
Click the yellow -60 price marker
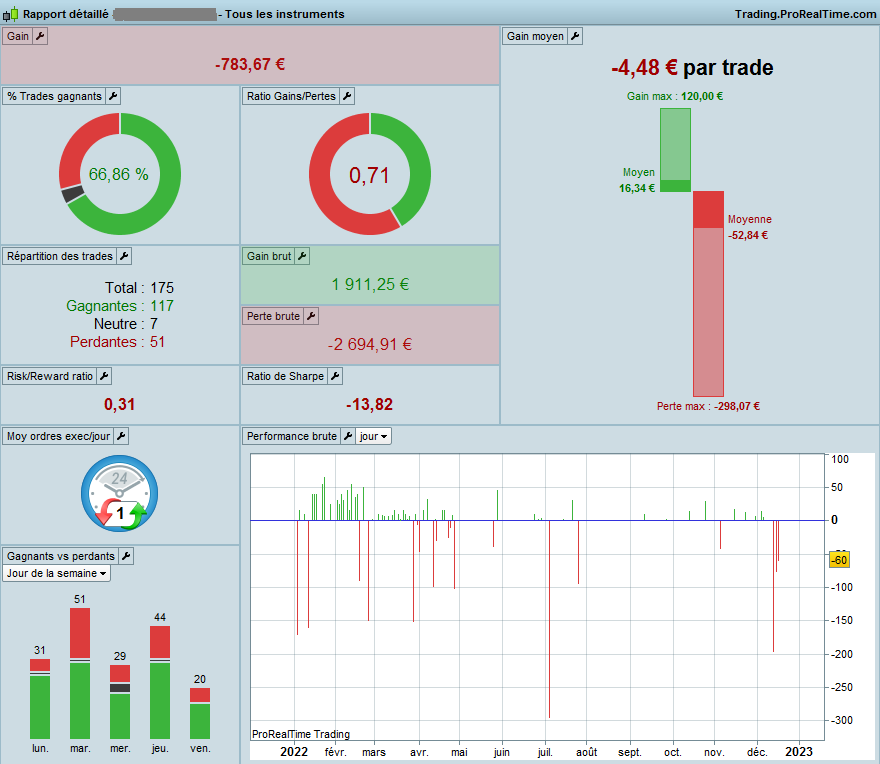[839, 560]
